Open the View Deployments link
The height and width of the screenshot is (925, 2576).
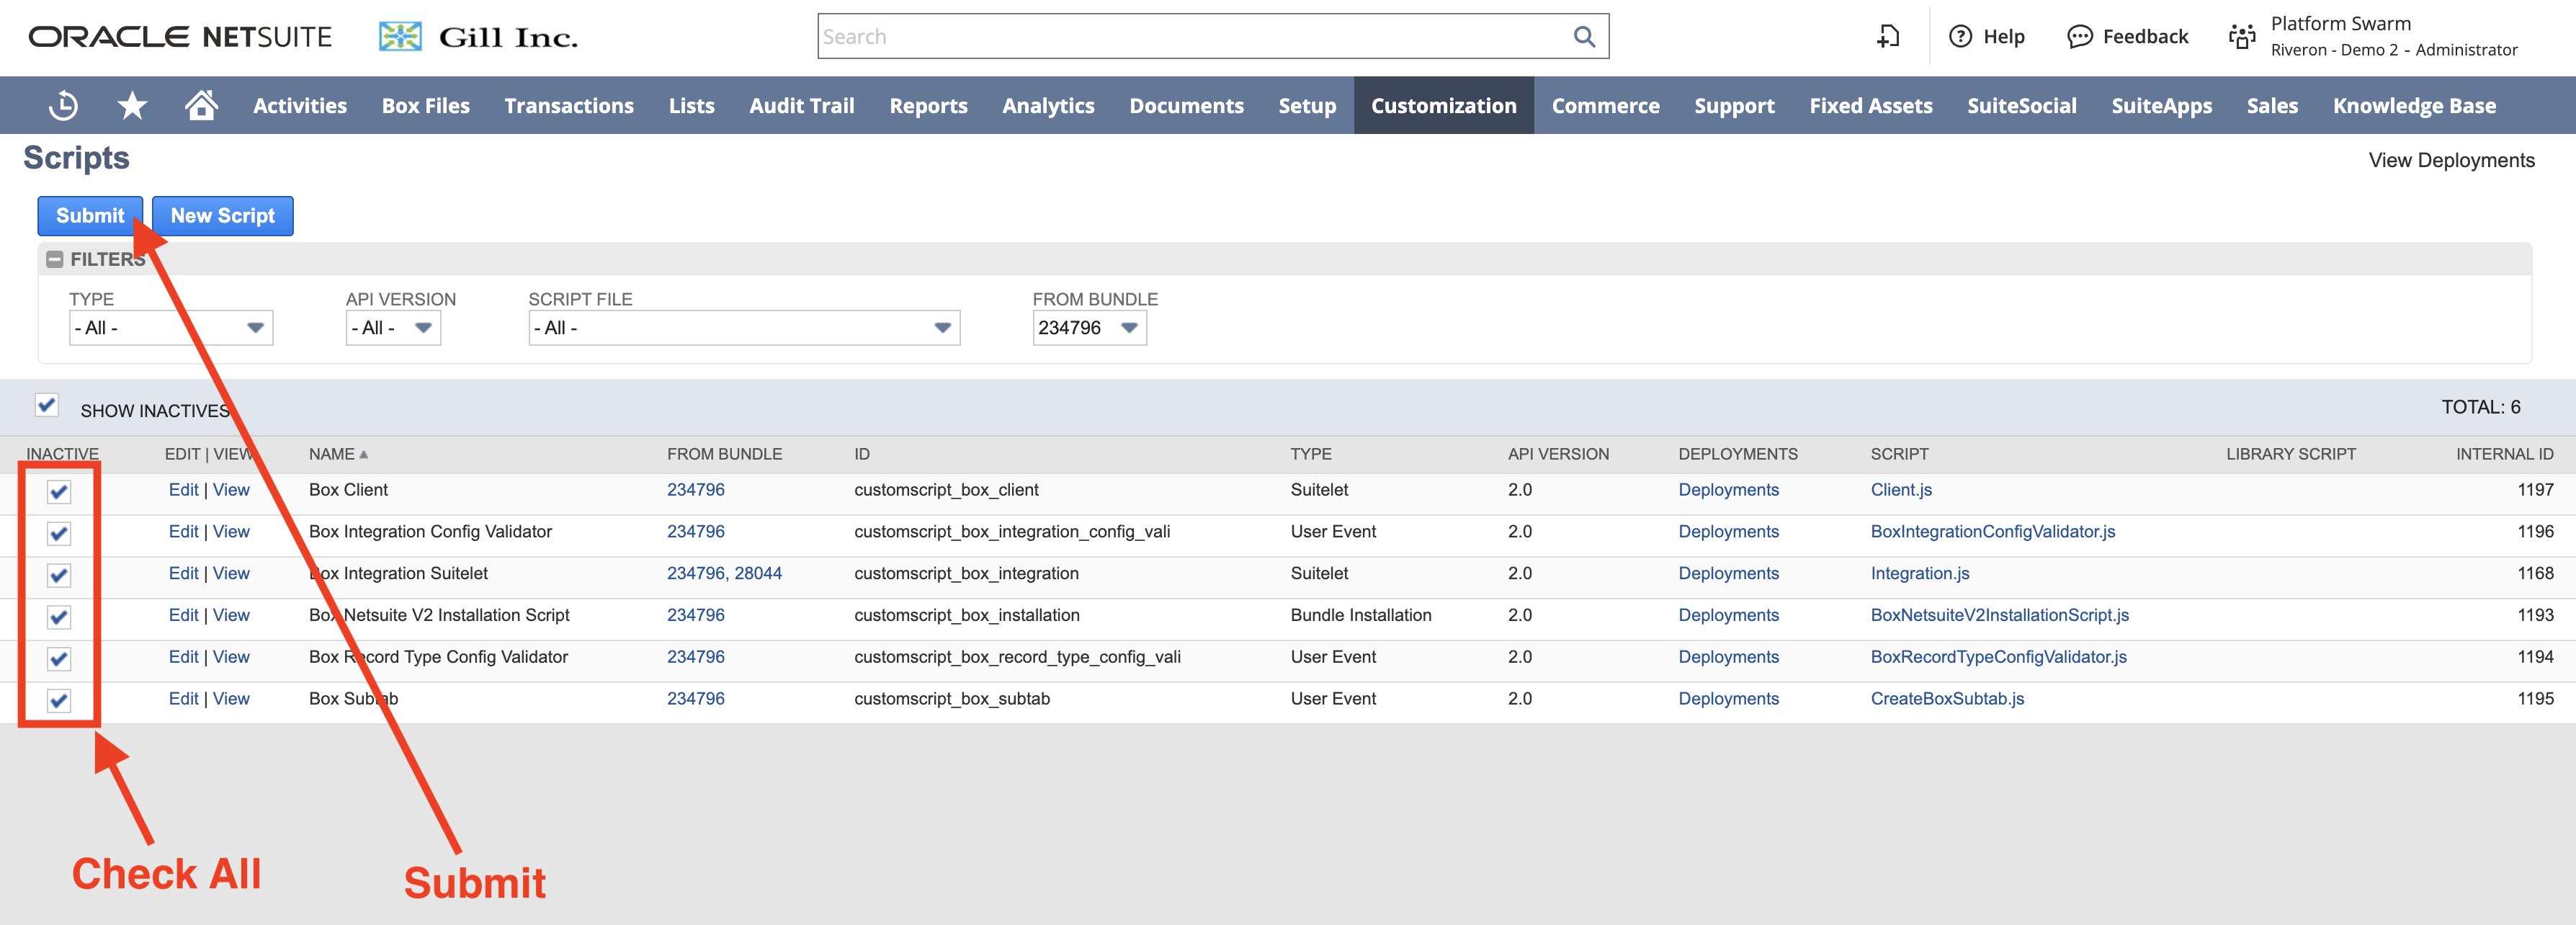[x=2451, y=161]
